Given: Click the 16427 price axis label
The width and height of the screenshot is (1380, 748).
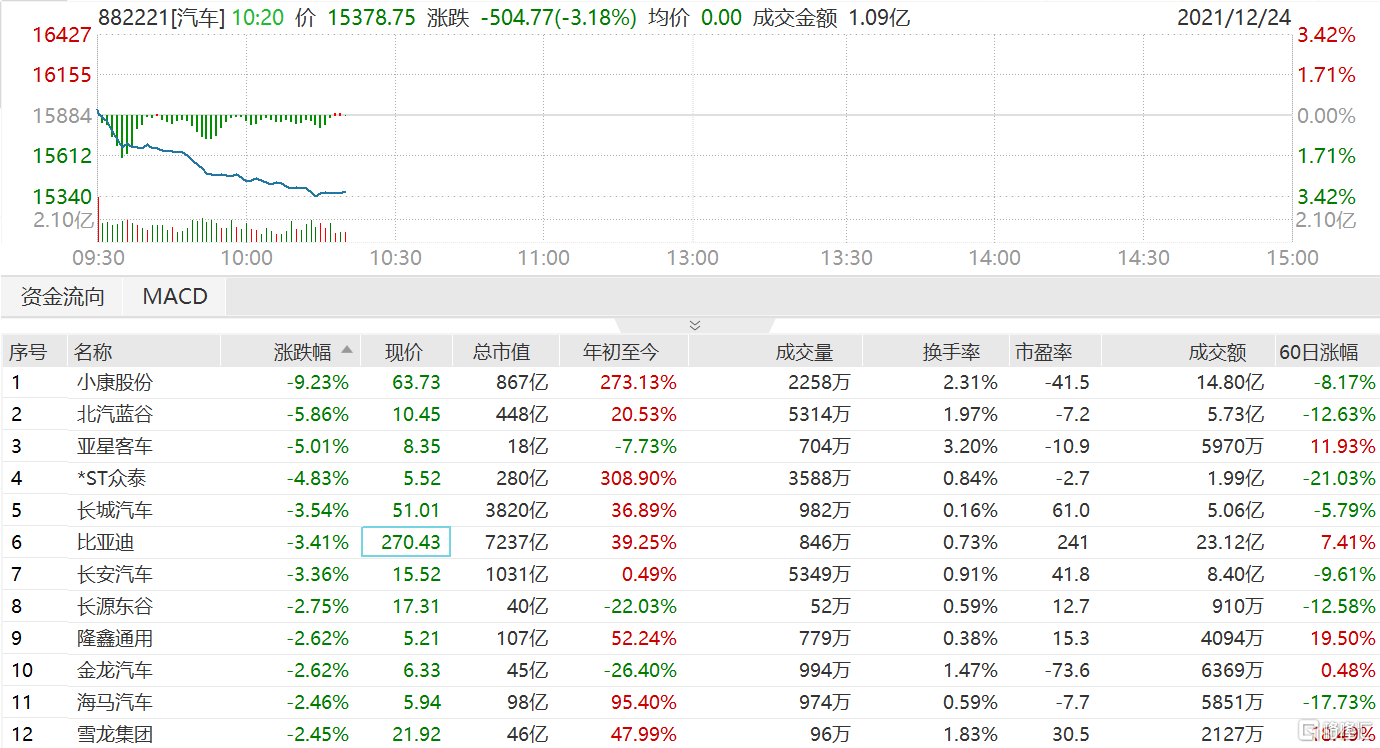Looking at the screenshot, I should click(62, 35).
